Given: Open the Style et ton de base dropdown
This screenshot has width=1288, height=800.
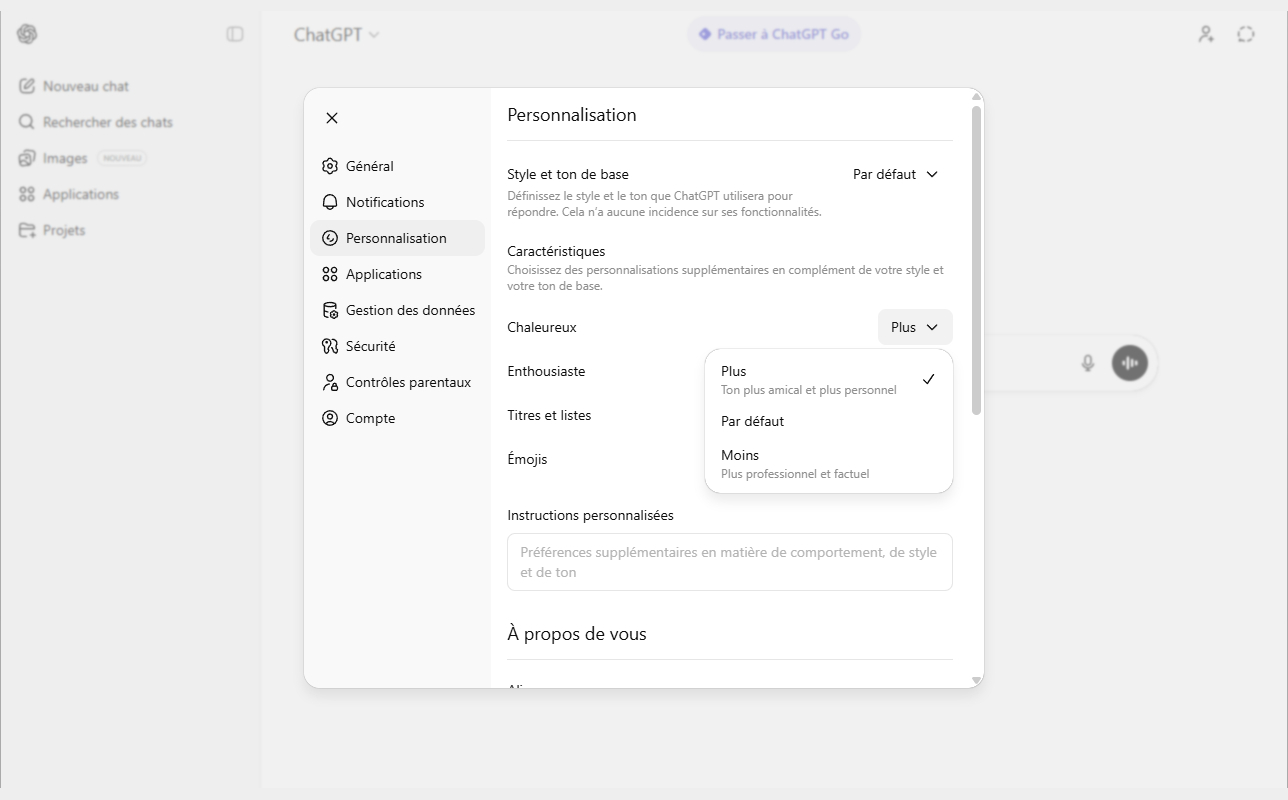Looking at the screenshot, I should click(x=894, y=174).
